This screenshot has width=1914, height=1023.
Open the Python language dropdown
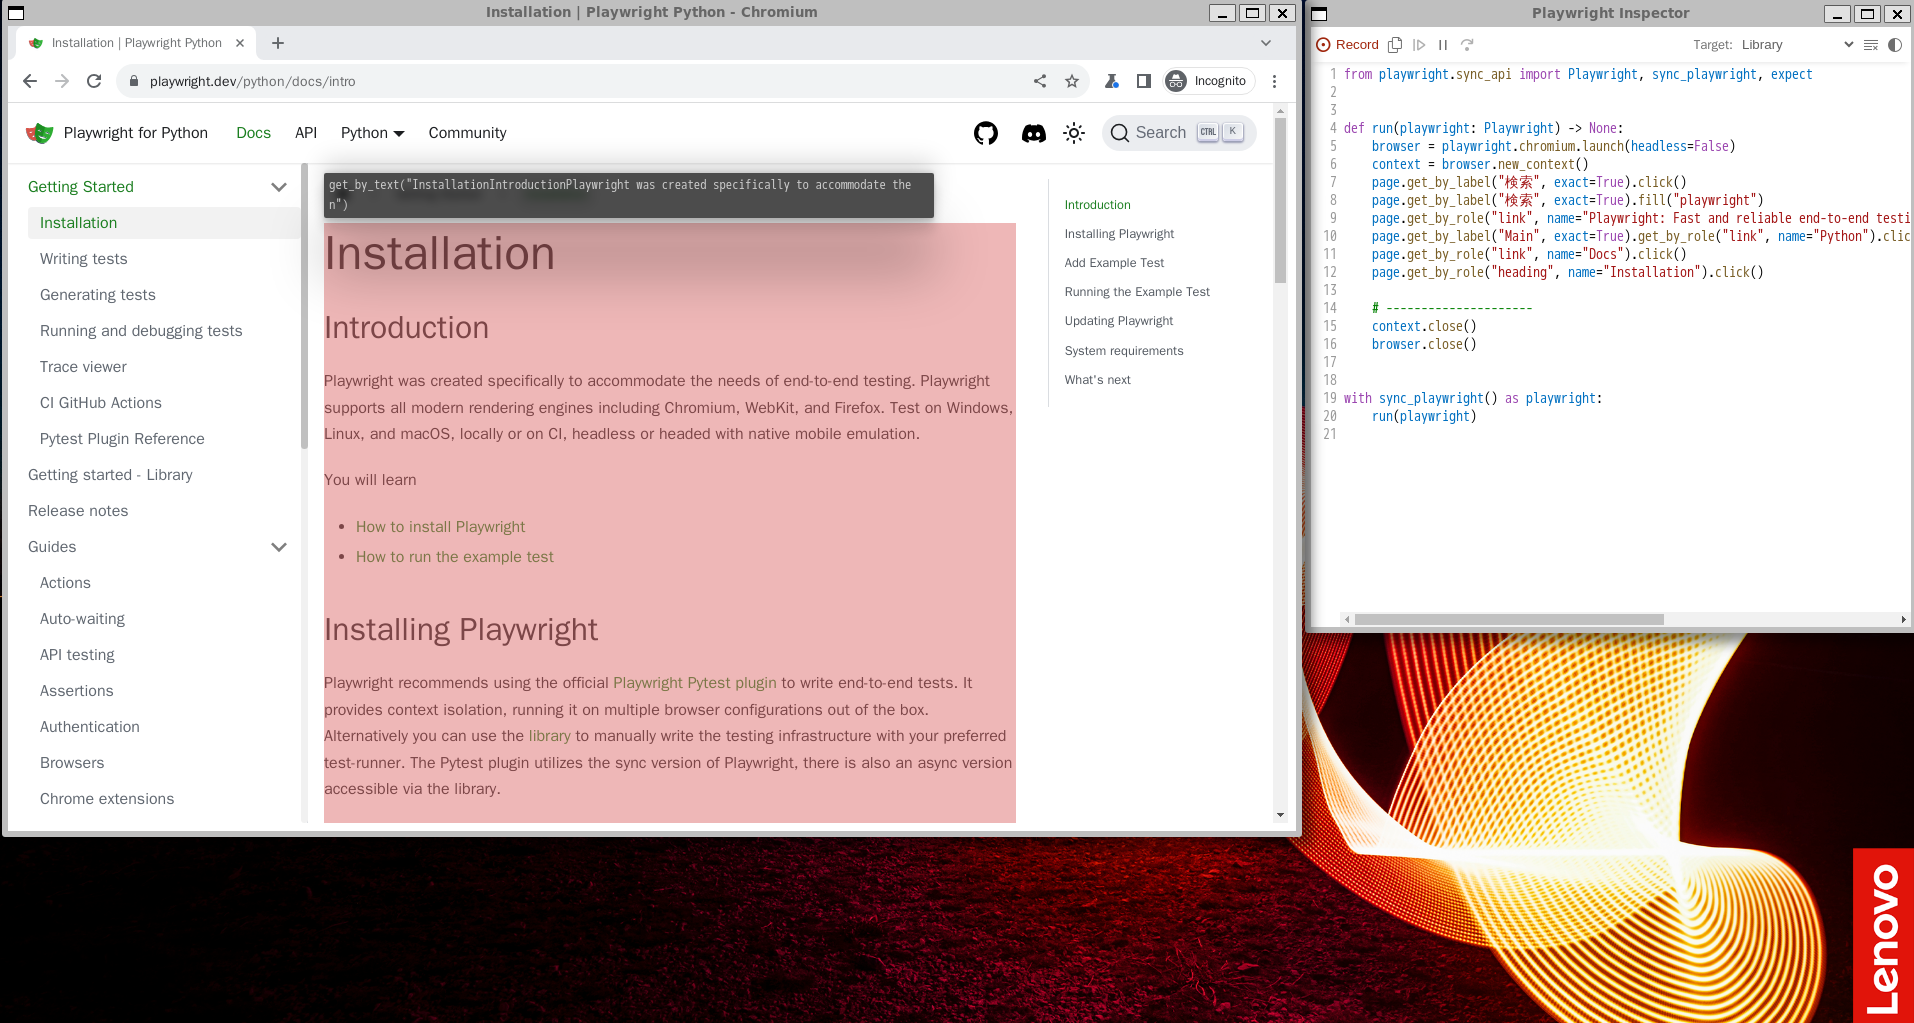(x=372, y=133)
